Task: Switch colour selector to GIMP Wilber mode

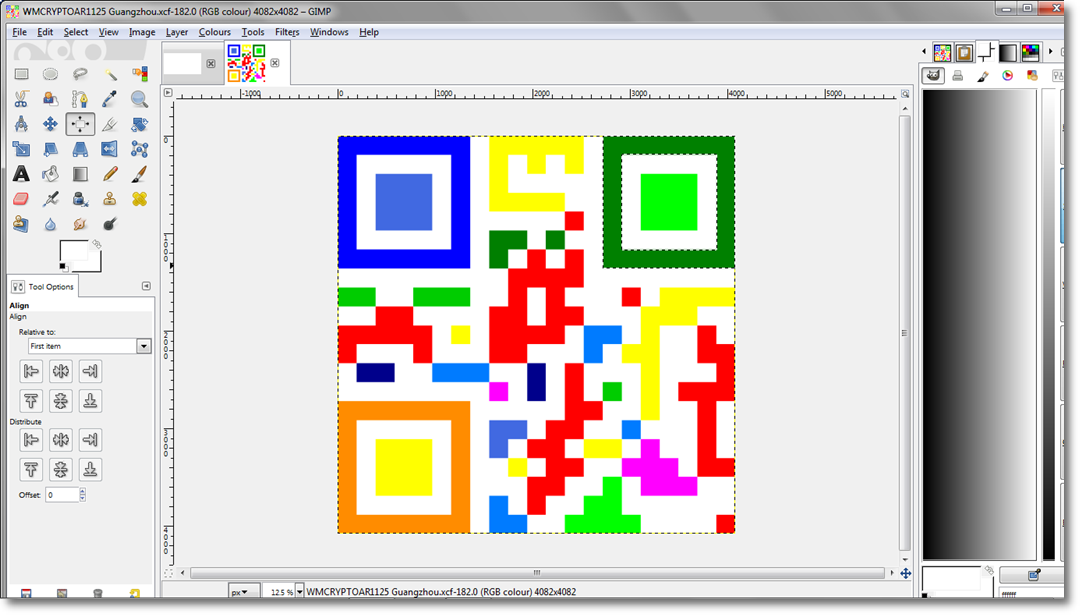Action: pos(933,76)
